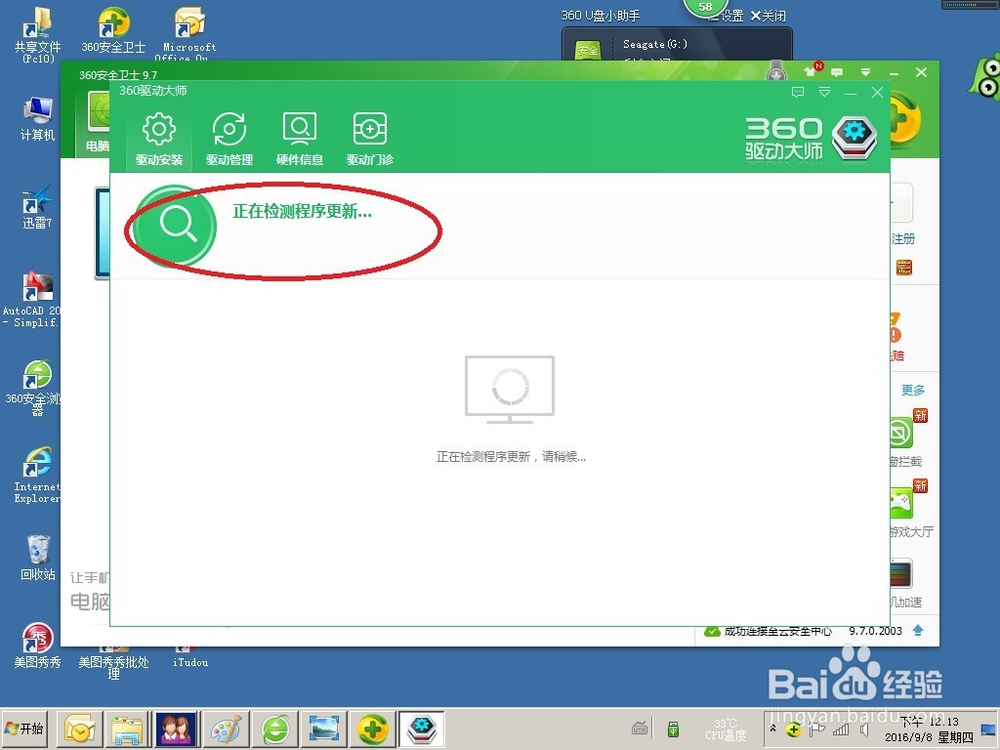Viewport: 1000px width, 750px height.
Task: Click CPU温度 33℃ indicator in taskbar
Action: [x=725, y=730]
